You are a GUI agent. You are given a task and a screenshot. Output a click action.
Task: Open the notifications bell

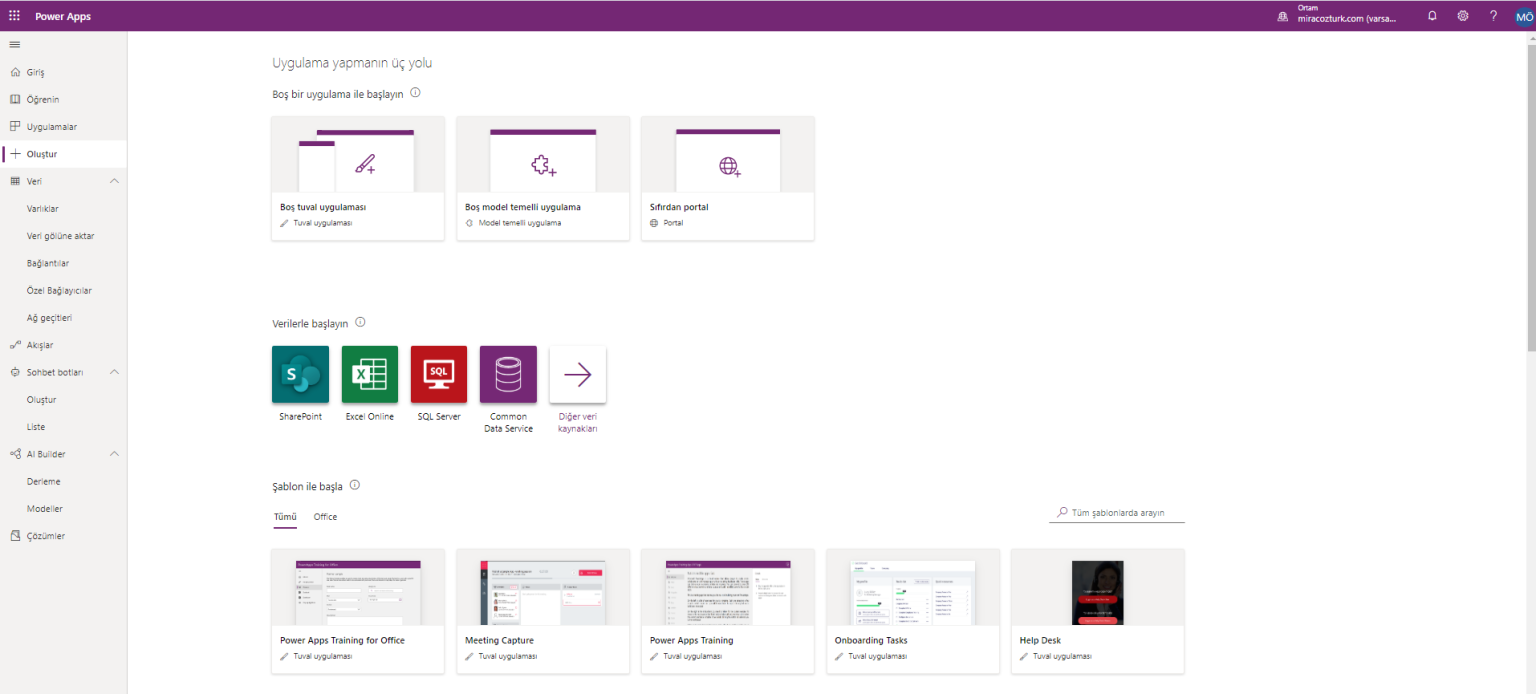[x=1432, y=16]
